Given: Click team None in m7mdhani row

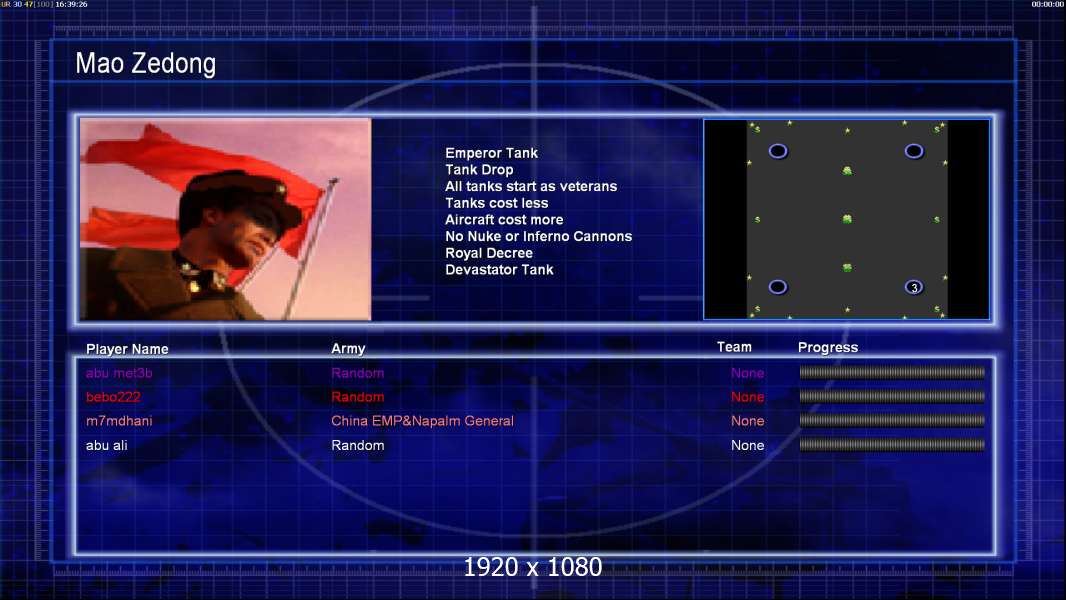Looking at the screenshot, I should [x=748, y=421].
